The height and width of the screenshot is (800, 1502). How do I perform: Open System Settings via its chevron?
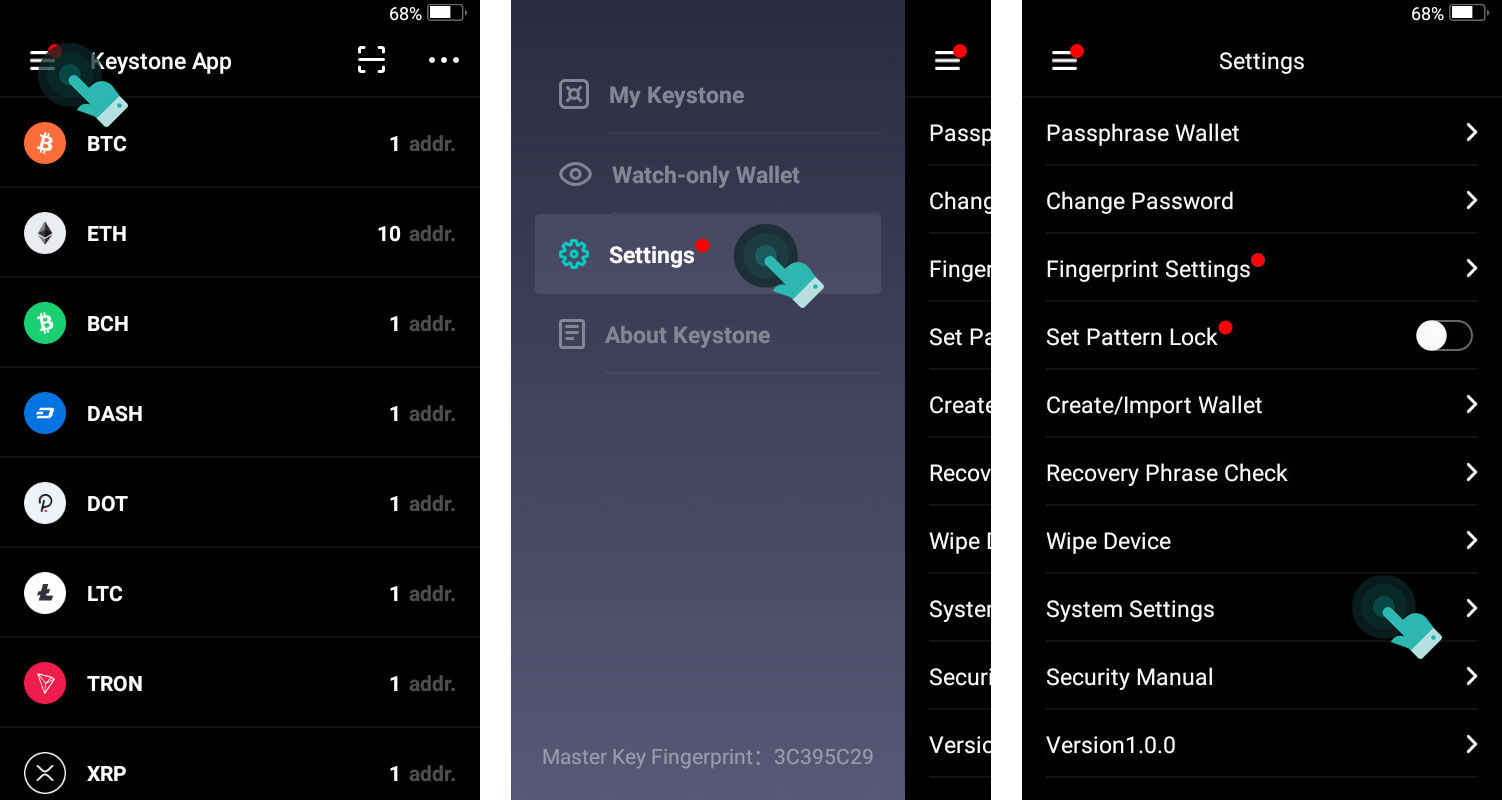click(x=1471, y=608)
